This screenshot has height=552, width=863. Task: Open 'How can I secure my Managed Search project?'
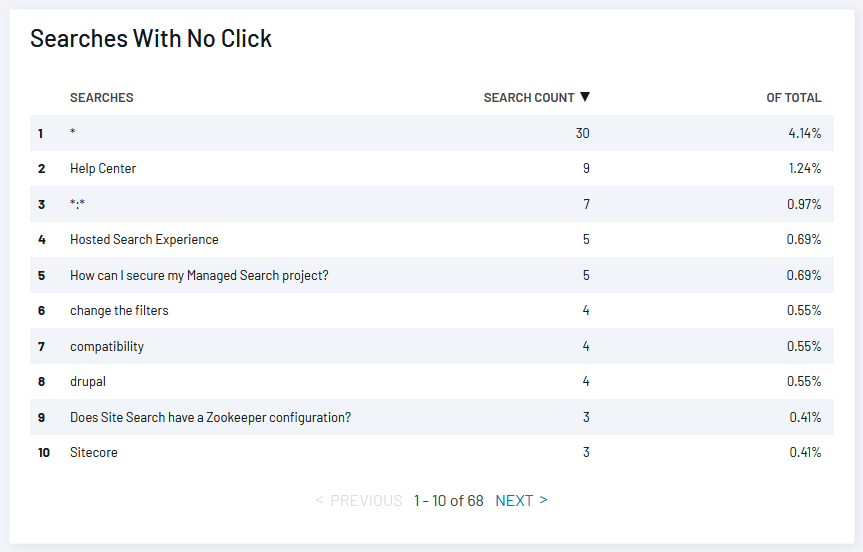(x=199, y=275)
